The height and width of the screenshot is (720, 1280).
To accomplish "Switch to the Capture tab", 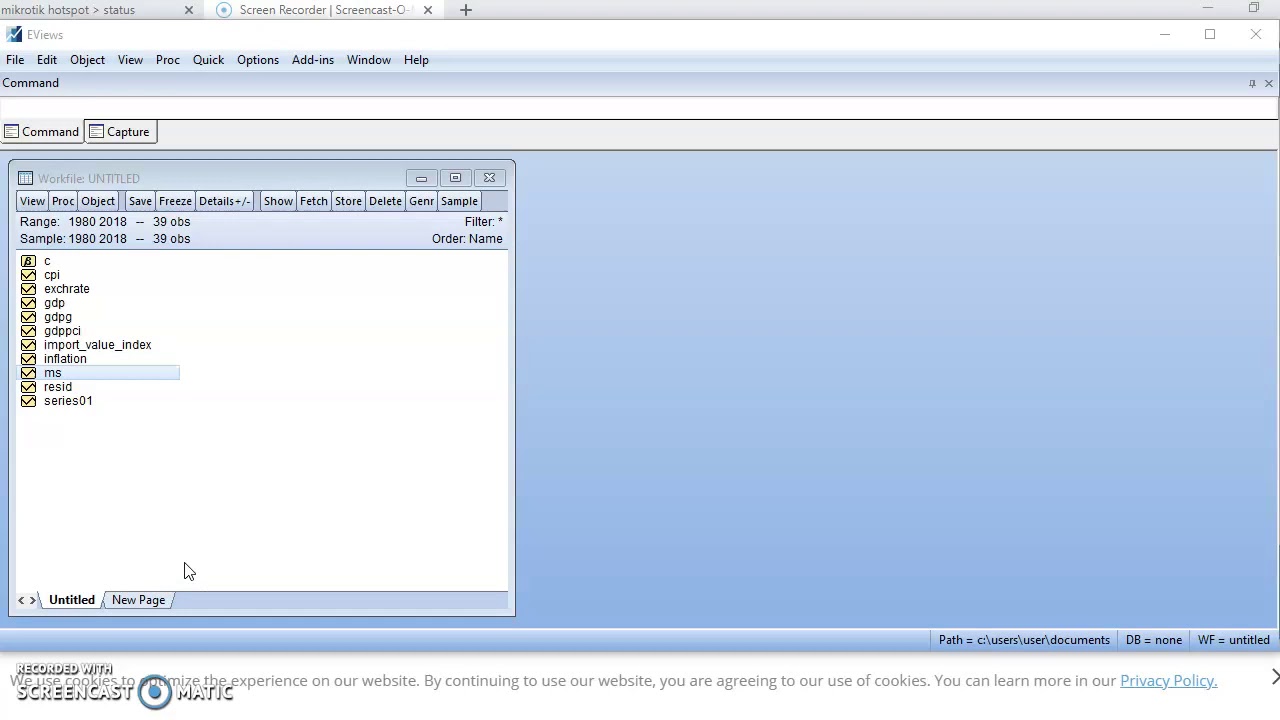I will tap(119, 132).
